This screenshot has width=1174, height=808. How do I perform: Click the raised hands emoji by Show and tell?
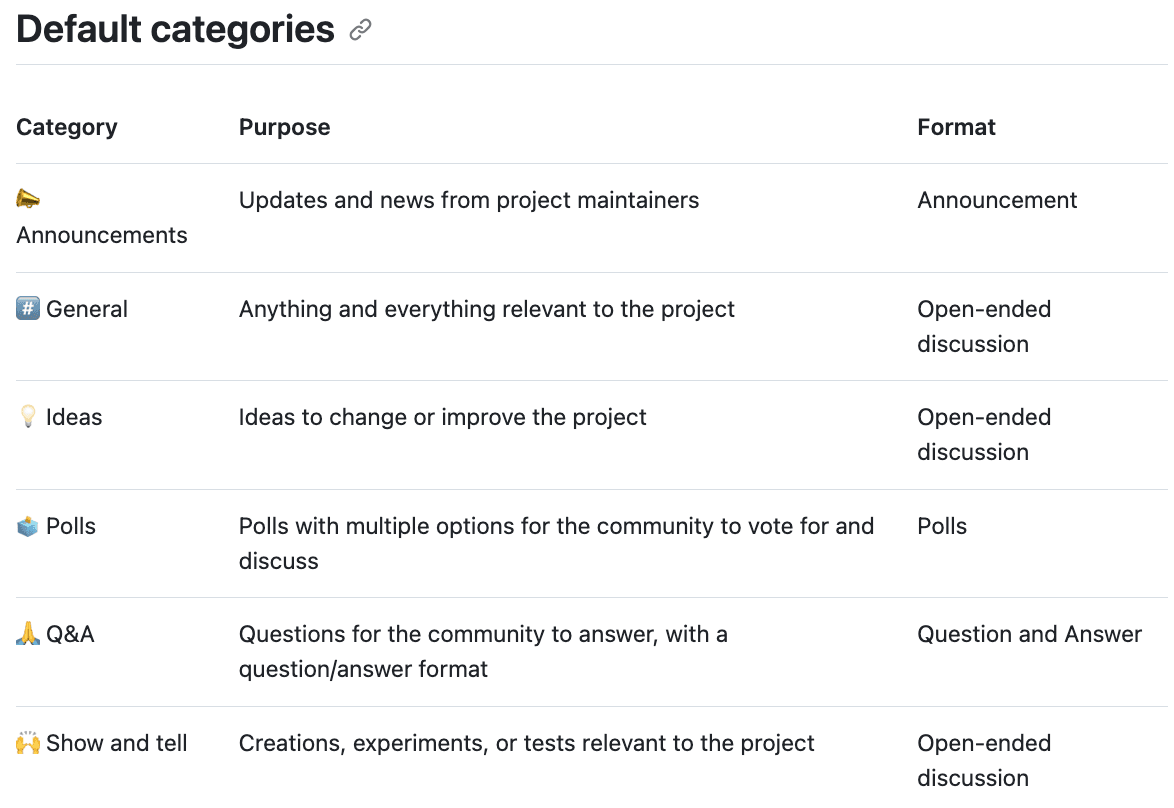(28, 743)
